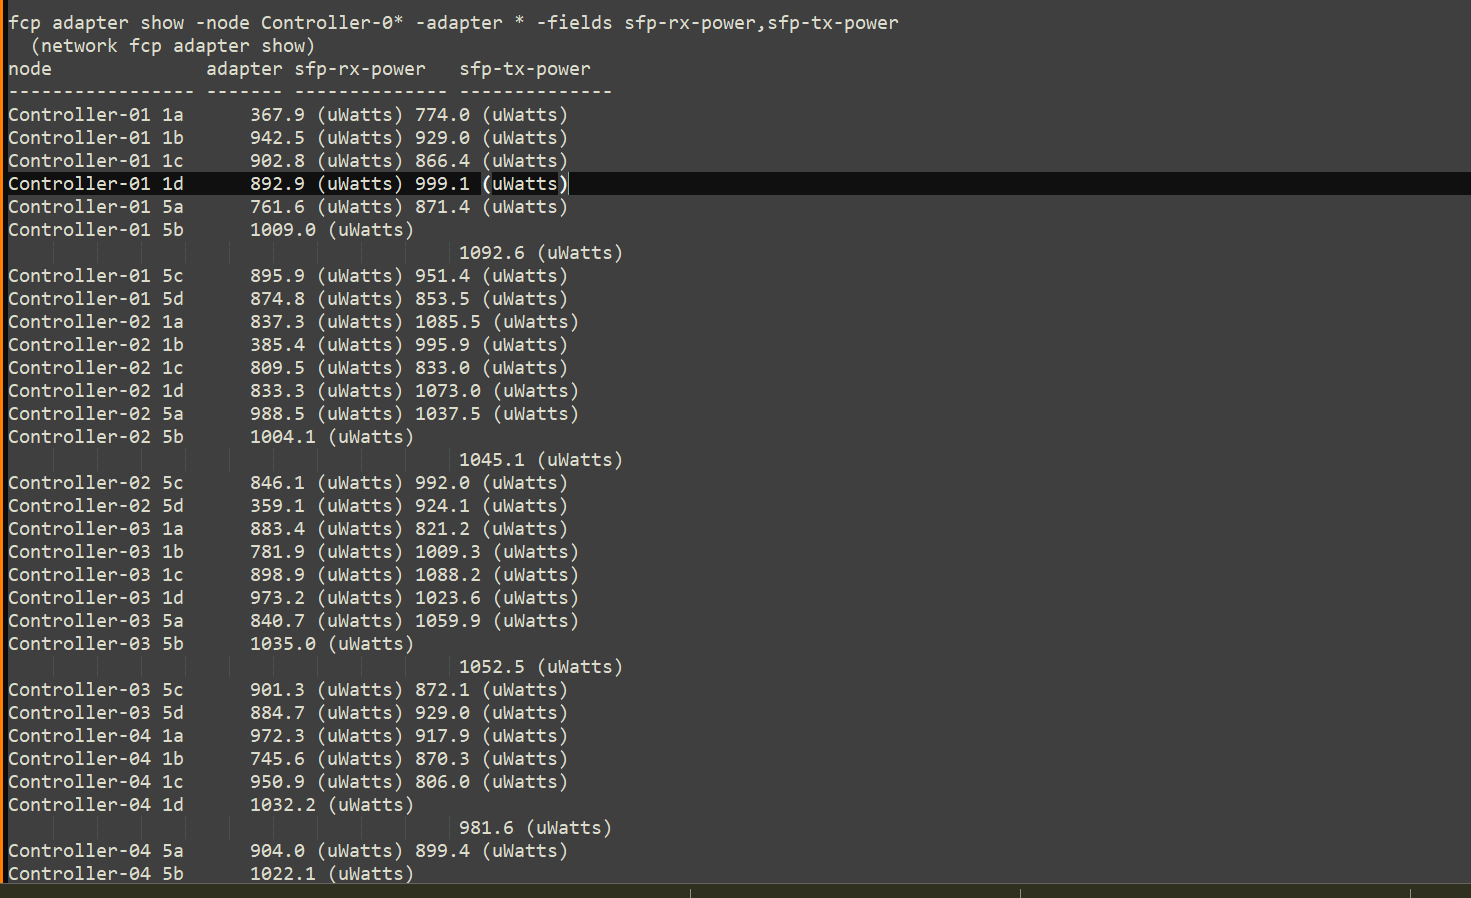Click the Controller-04 1a row label
The height and width of the screenshot is (898, 1471).
(x=95, y=736)
